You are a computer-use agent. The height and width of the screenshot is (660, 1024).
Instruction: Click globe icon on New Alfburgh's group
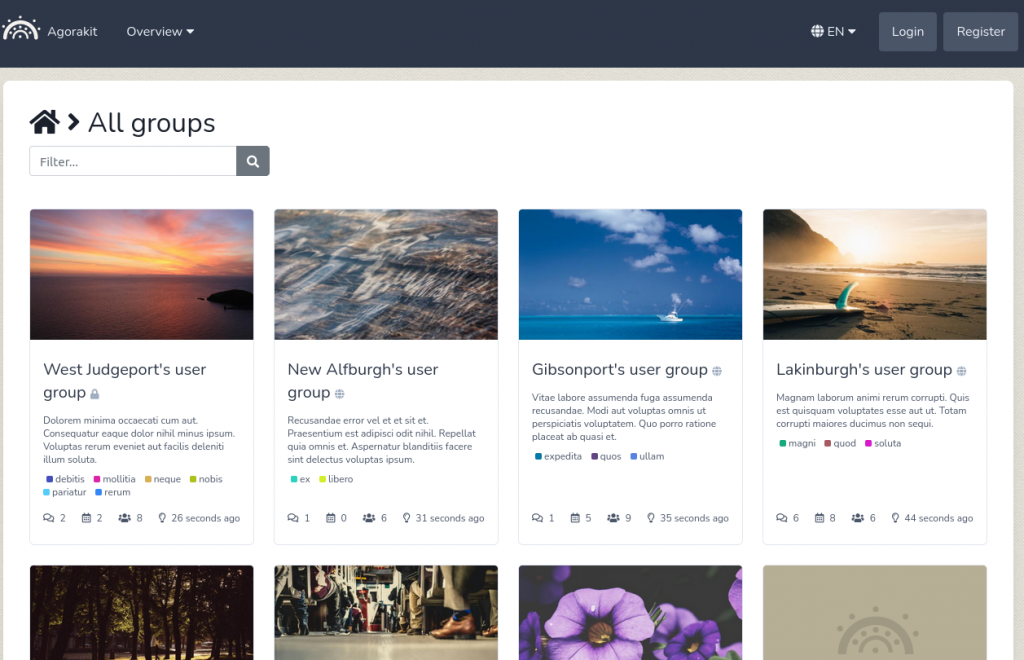pos(339,394)
